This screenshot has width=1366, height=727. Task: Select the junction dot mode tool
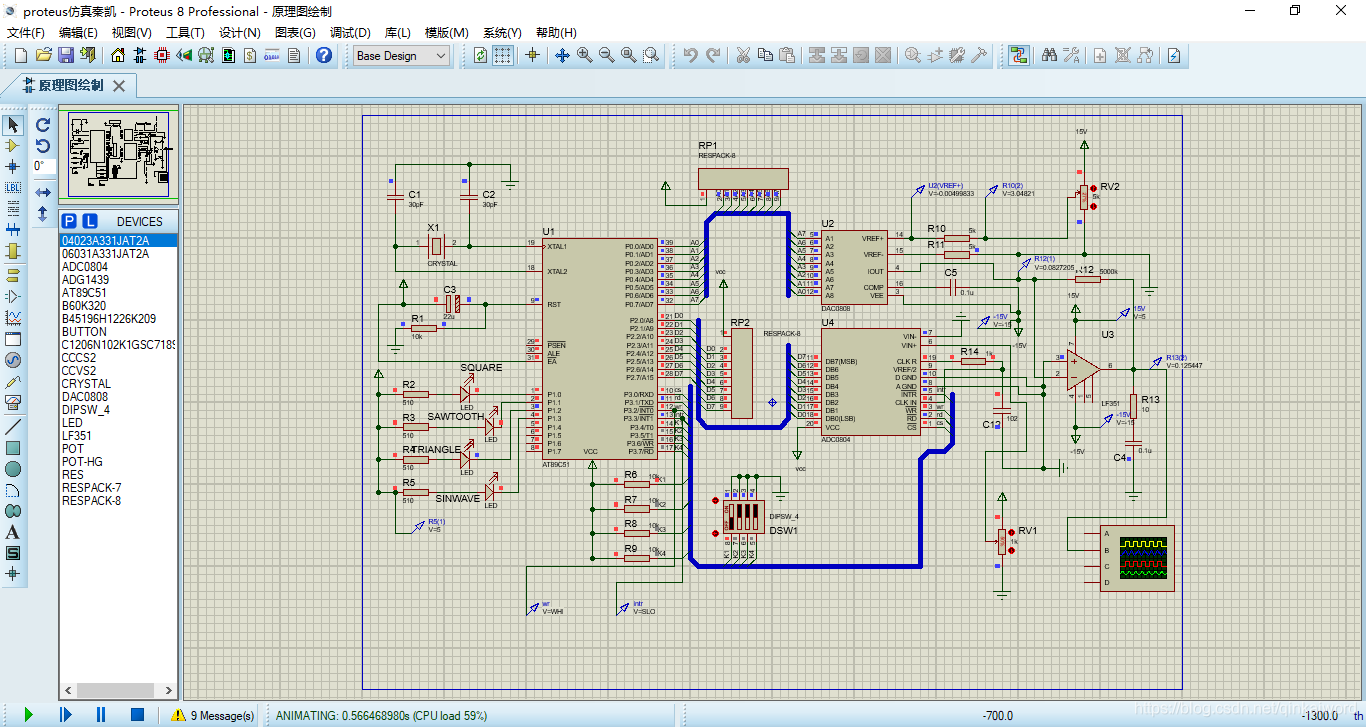13,167
